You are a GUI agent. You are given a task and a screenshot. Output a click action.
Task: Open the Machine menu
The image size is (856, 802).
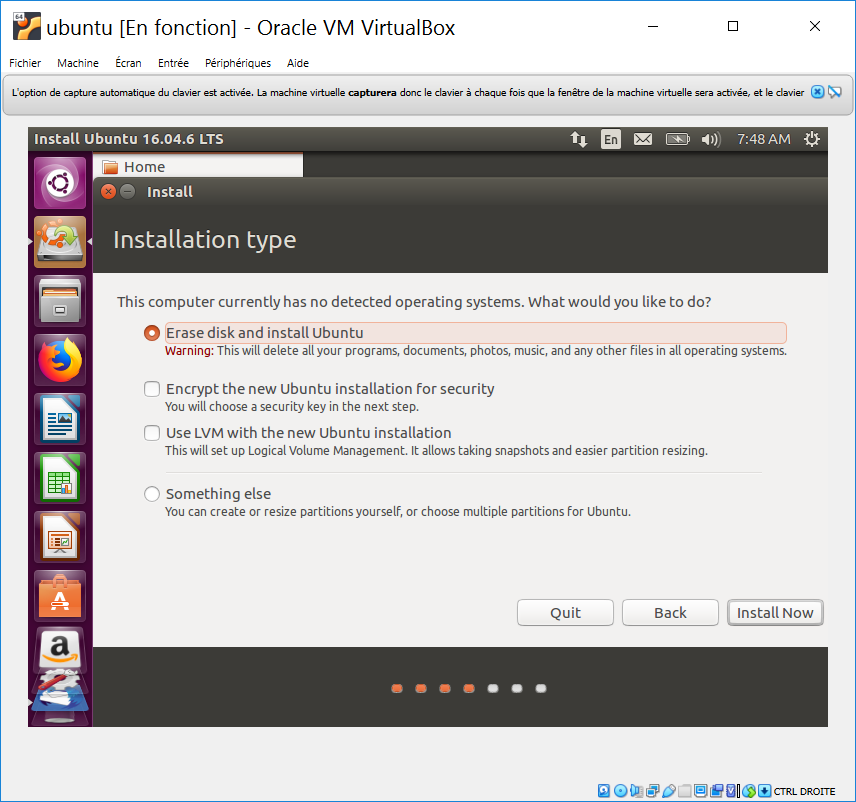78,63
